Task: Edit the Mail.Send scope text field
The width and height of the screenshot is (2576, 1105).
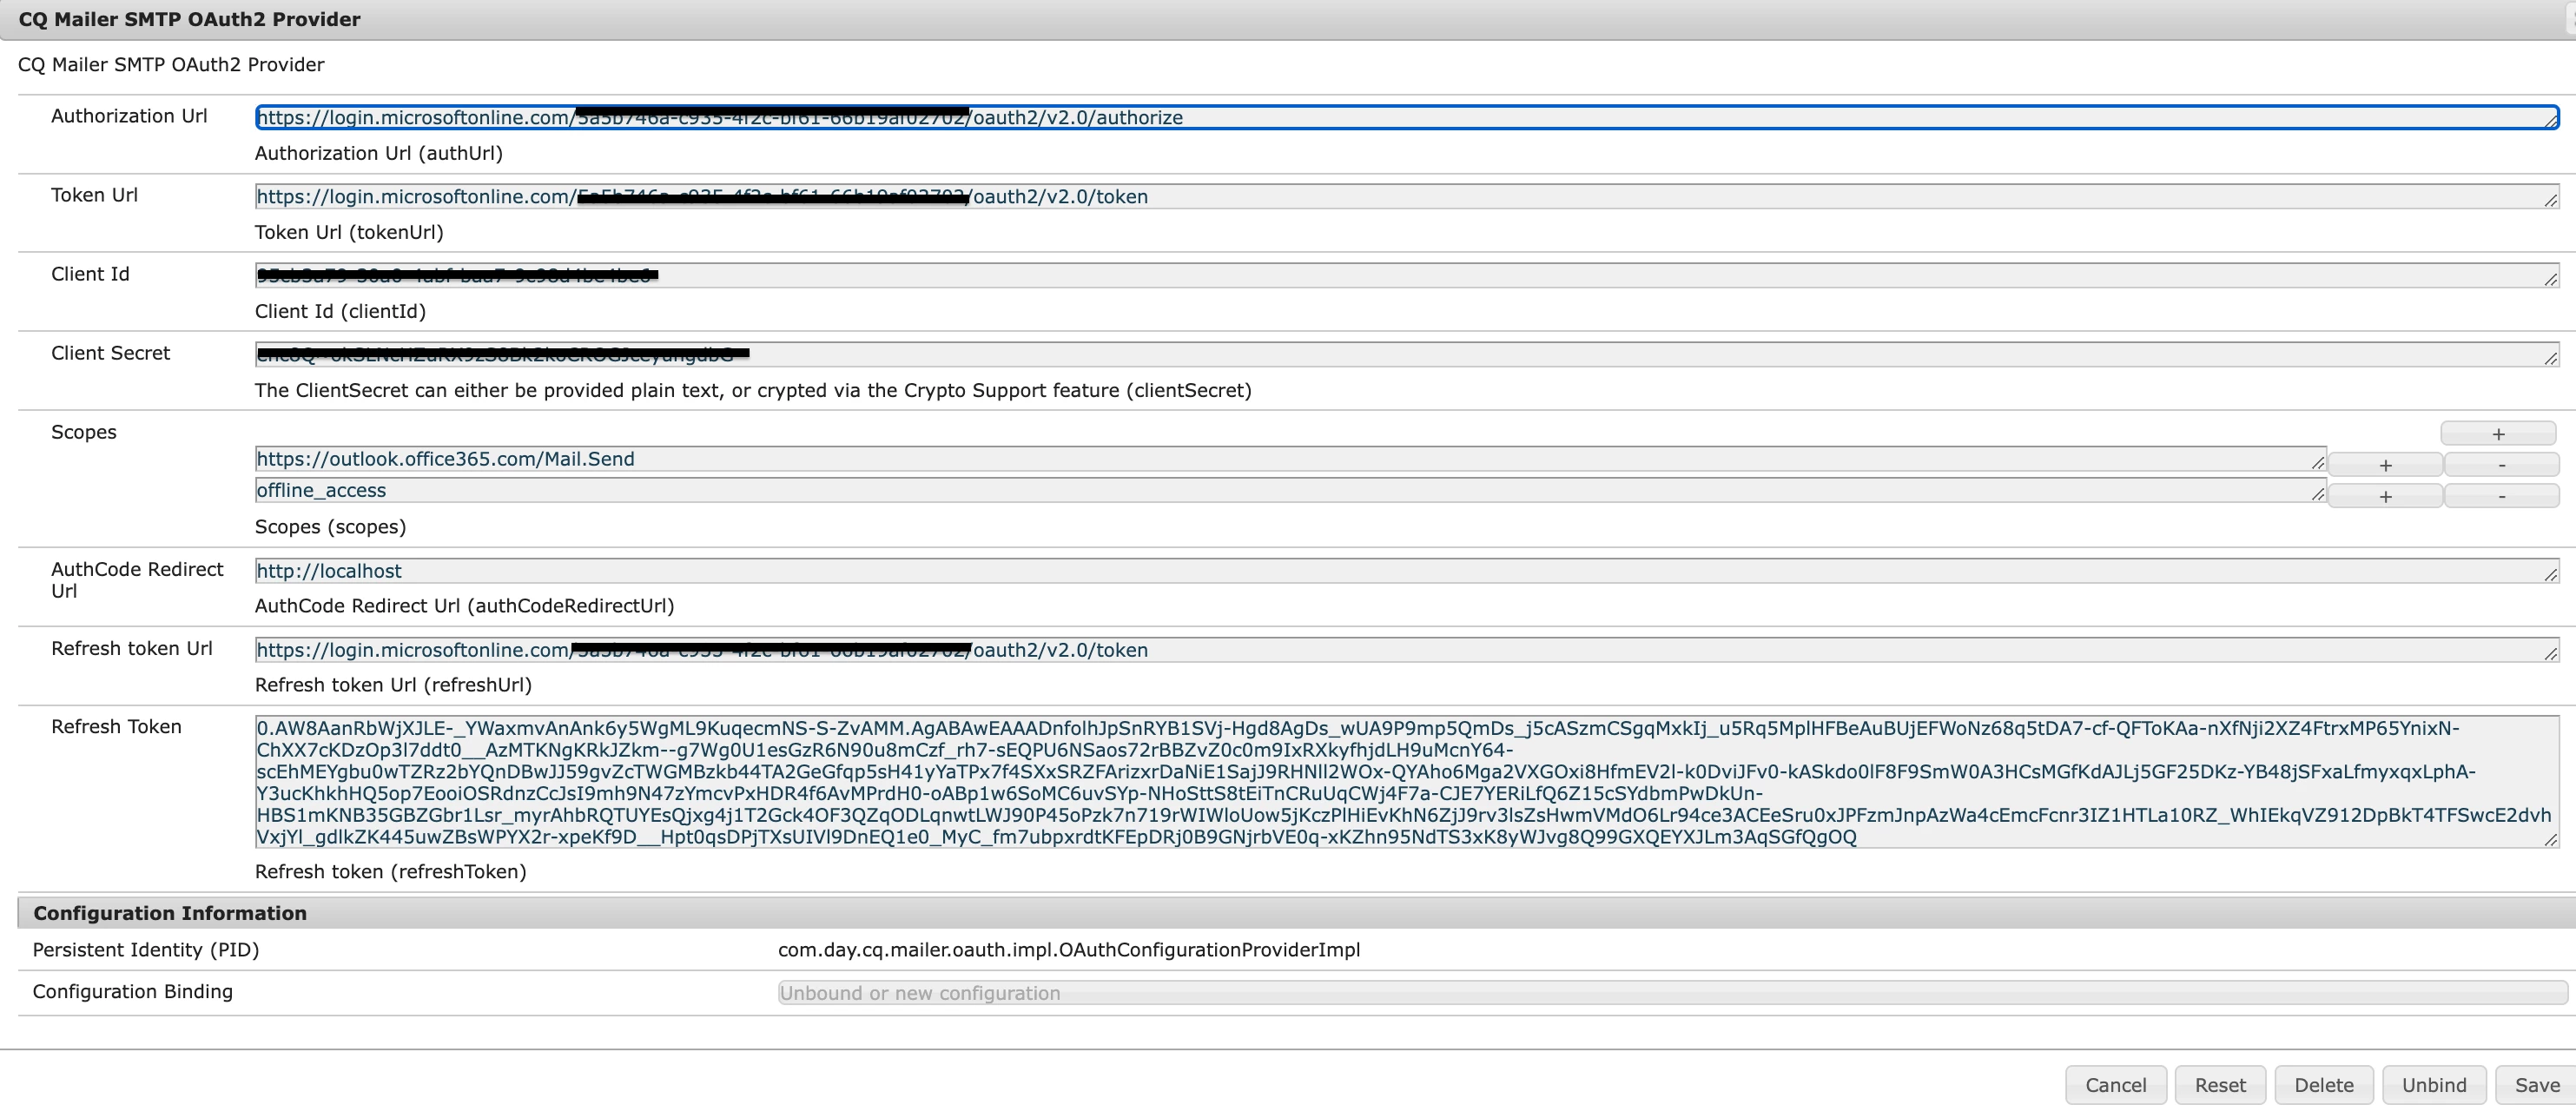Action: (1300, 459)
